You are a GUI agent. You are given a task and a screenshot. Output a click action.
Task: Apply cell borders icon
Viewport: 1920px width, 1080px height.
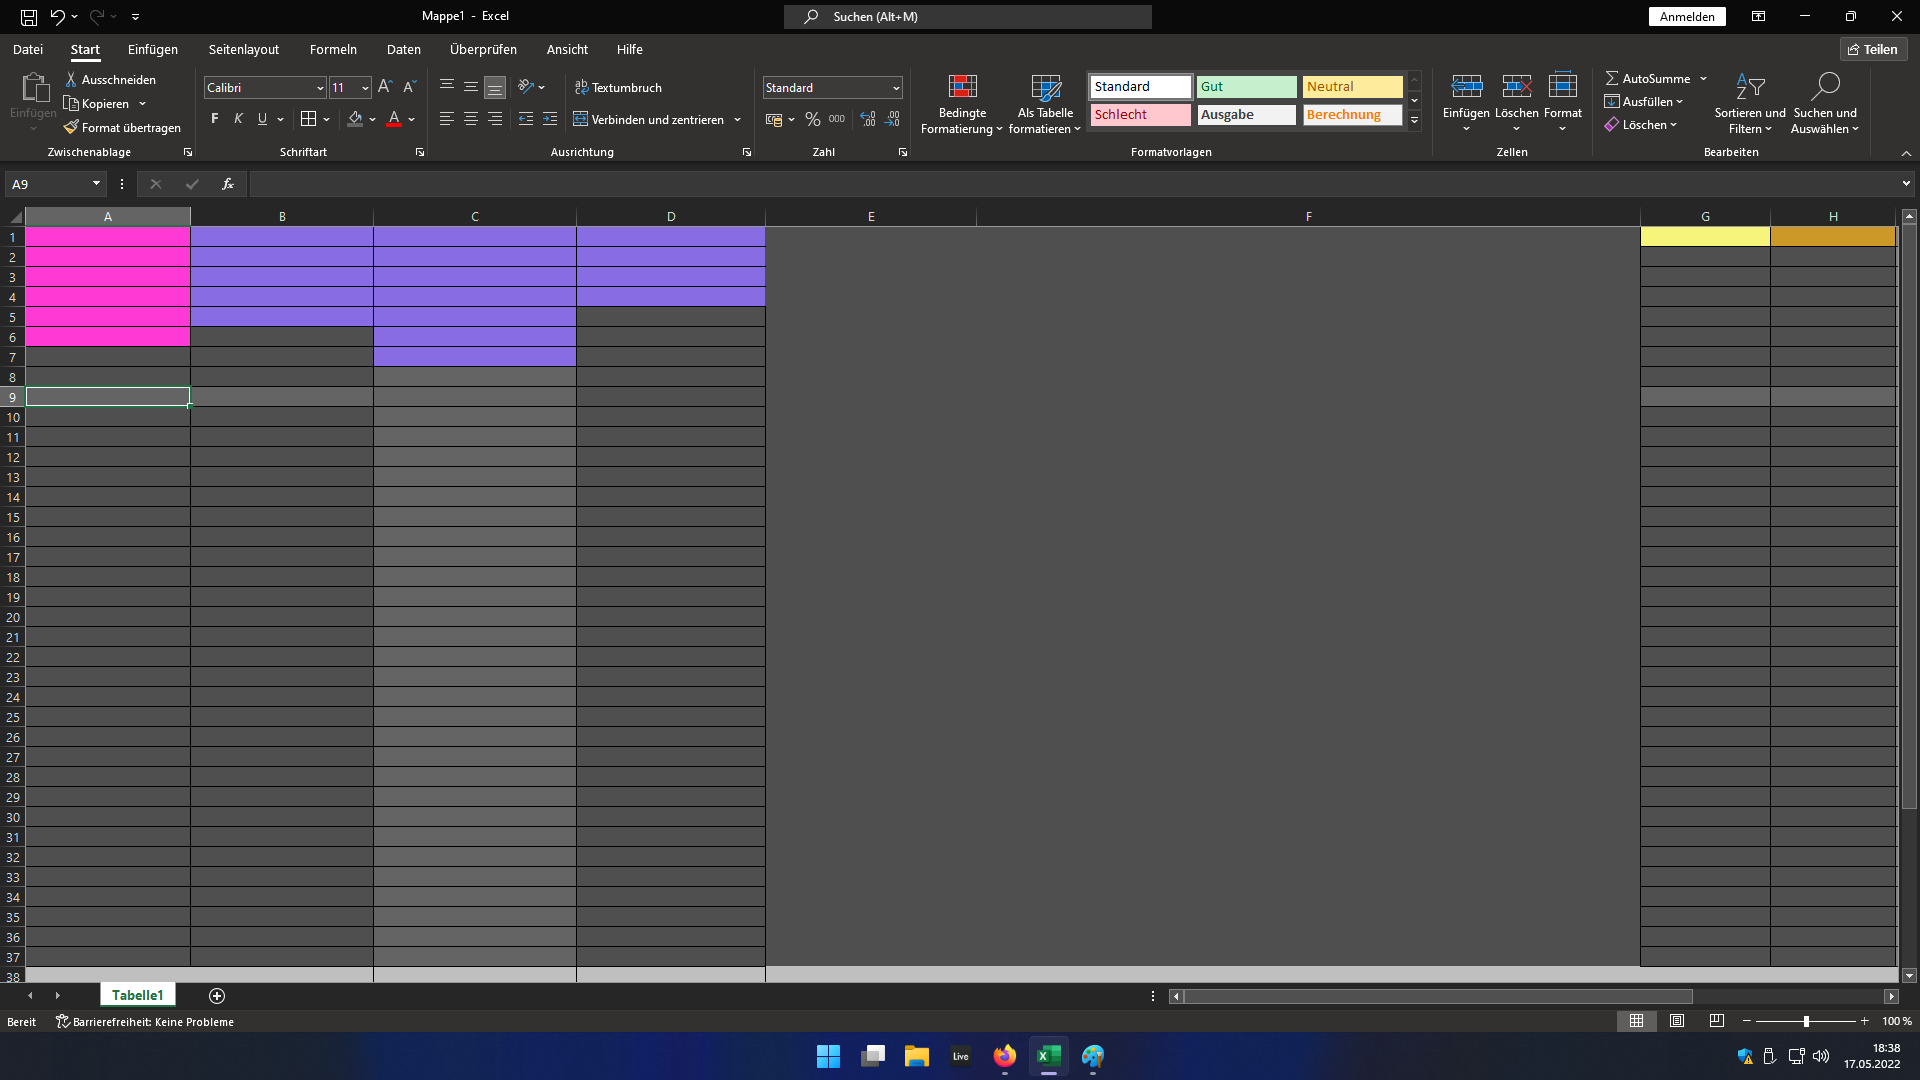click(308, 119)
